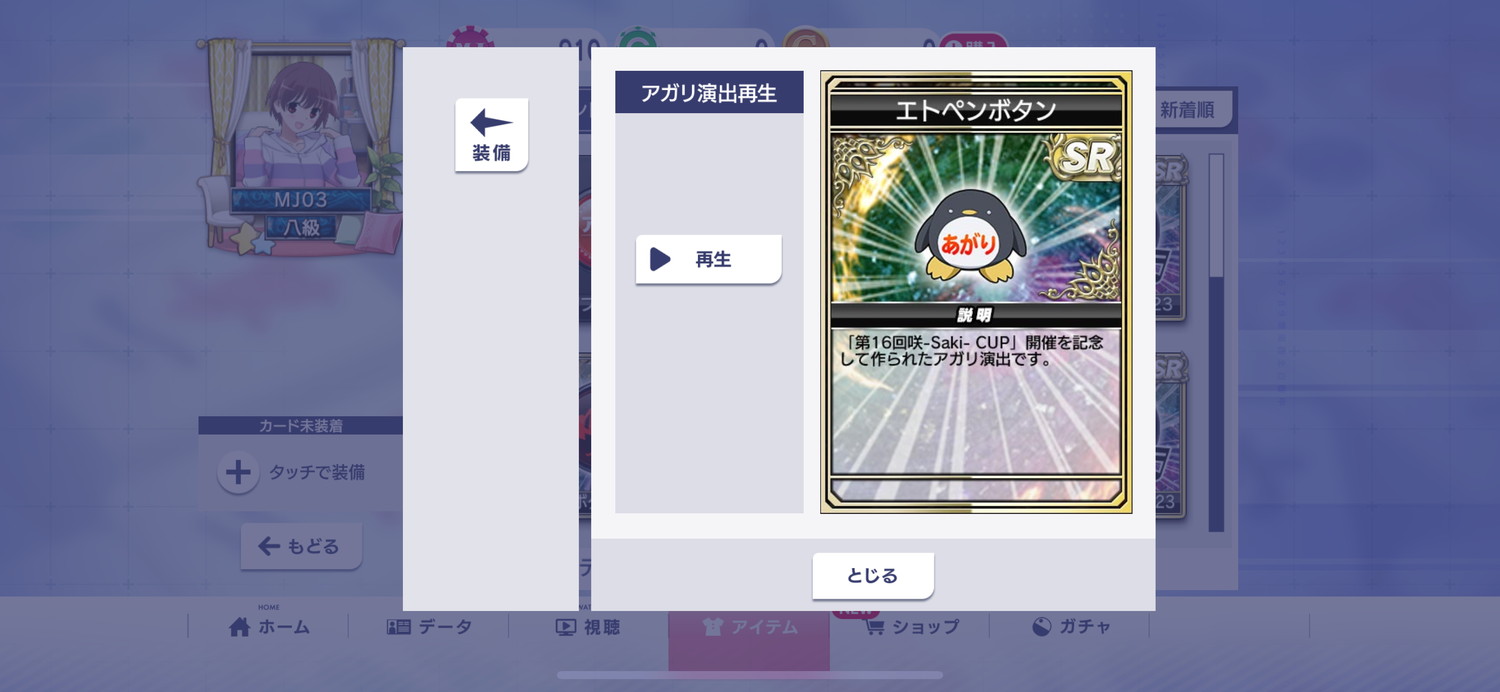
Task: Open the データ tab
Action: pos(429,627)
